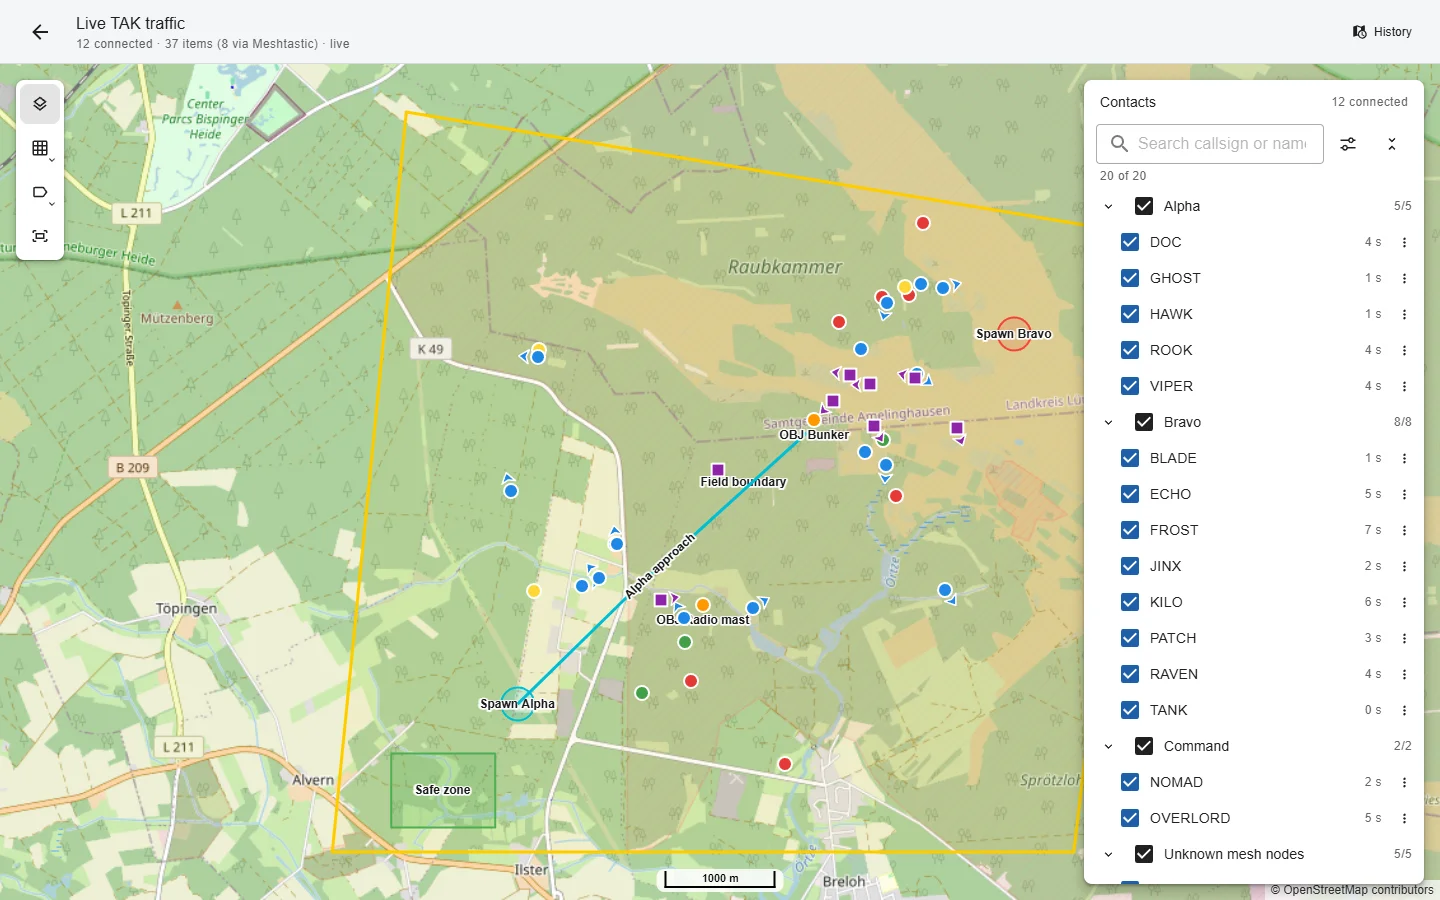Open the grid overlay tool

(x=40, y=148)
